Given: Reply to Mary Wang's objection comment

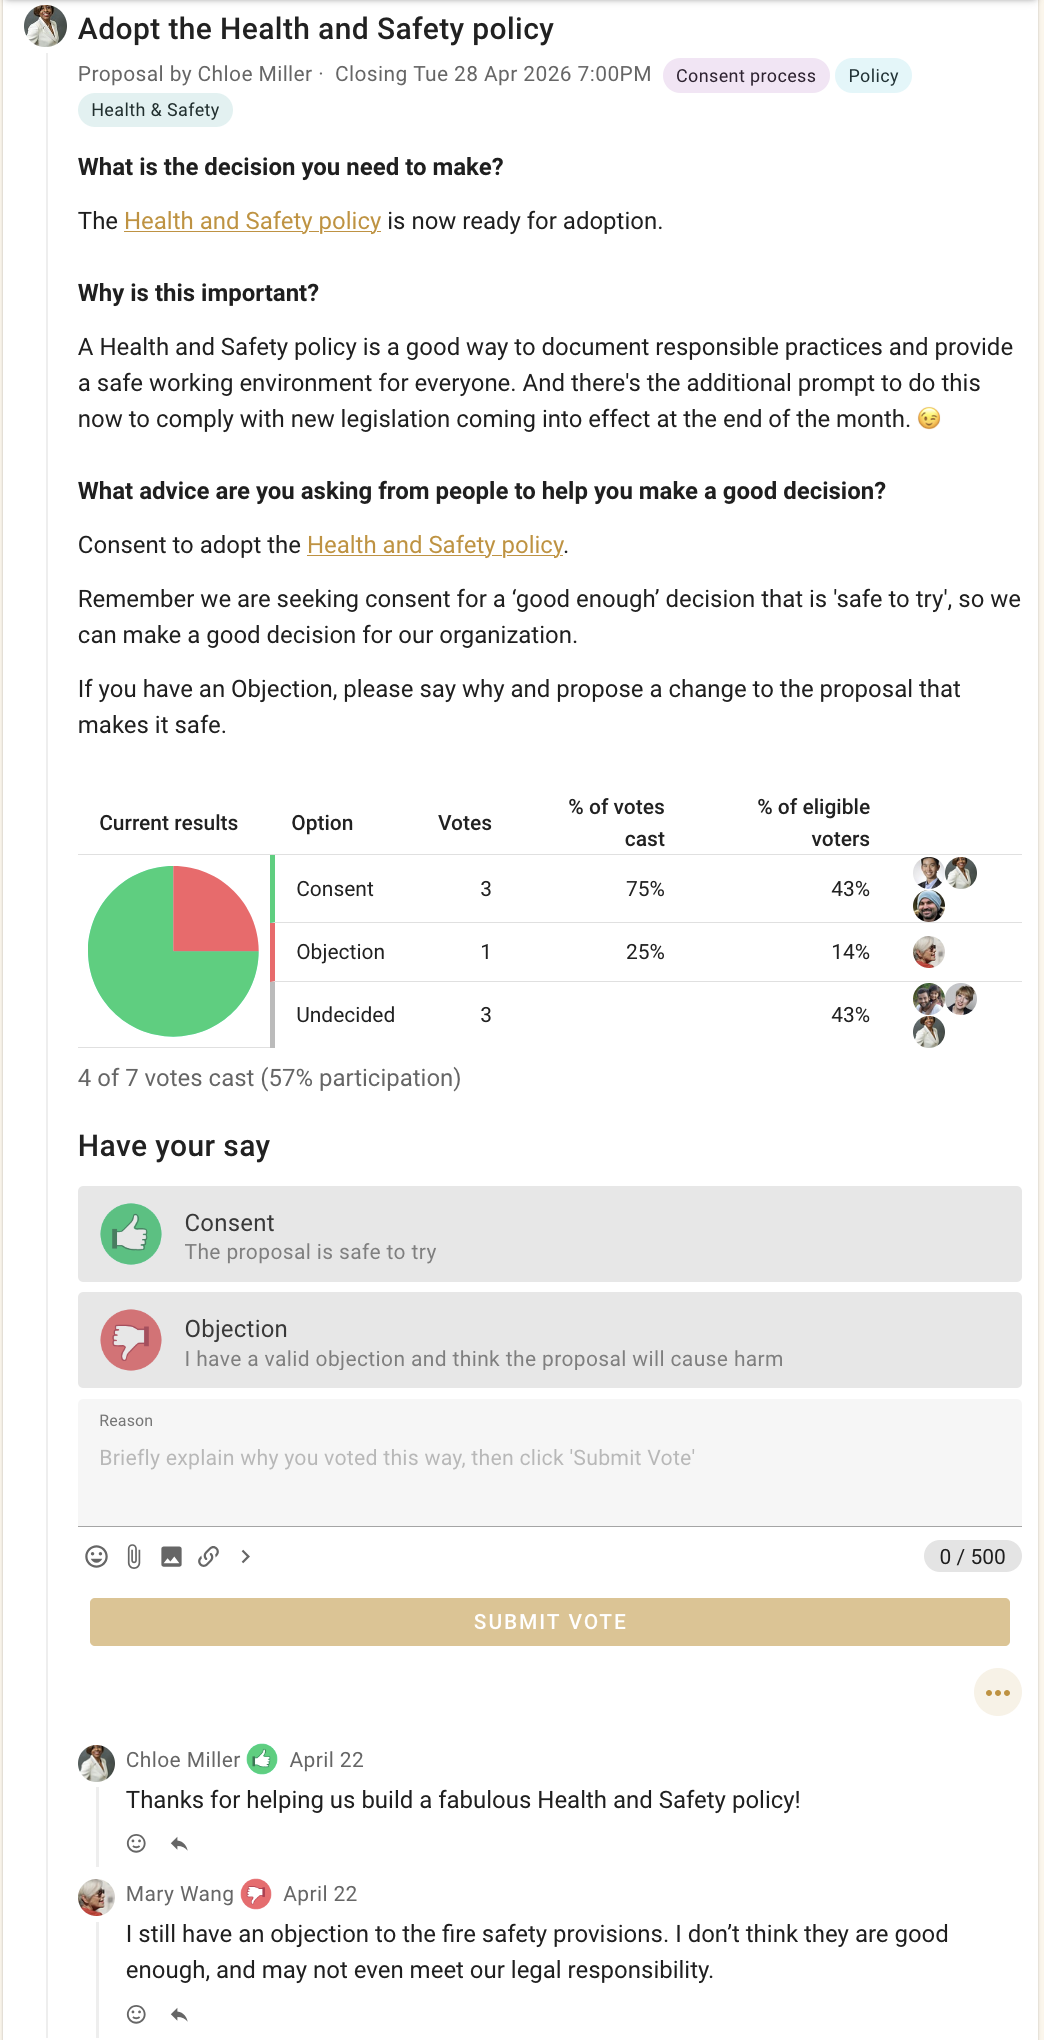Looking at the screenshot, I should point(179,2014).
